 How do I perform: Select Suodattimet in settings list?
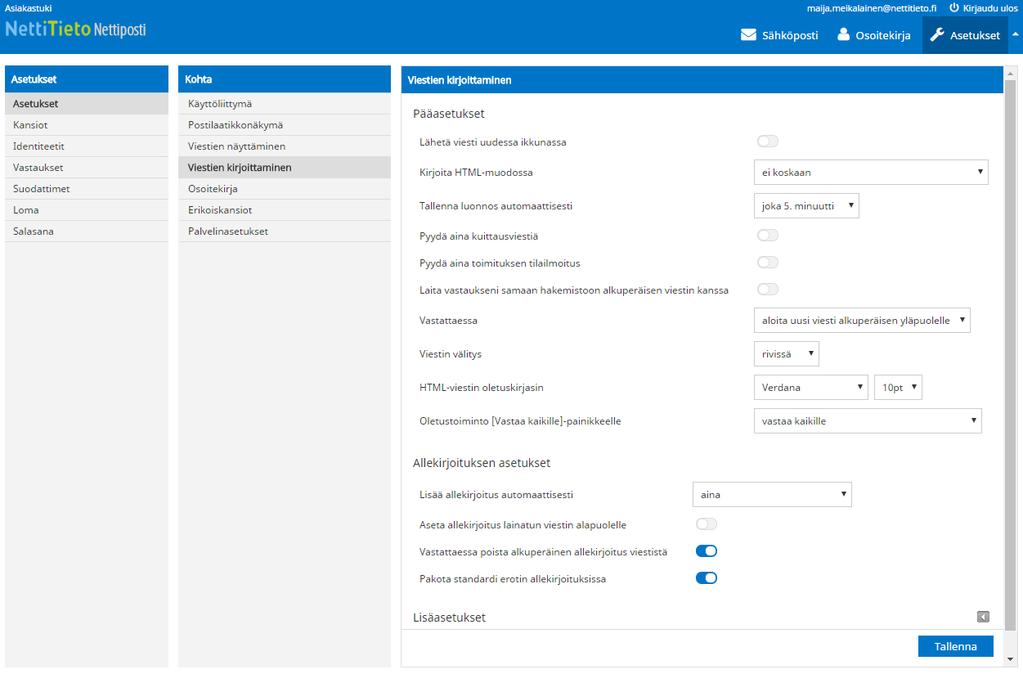pos(86,189)
